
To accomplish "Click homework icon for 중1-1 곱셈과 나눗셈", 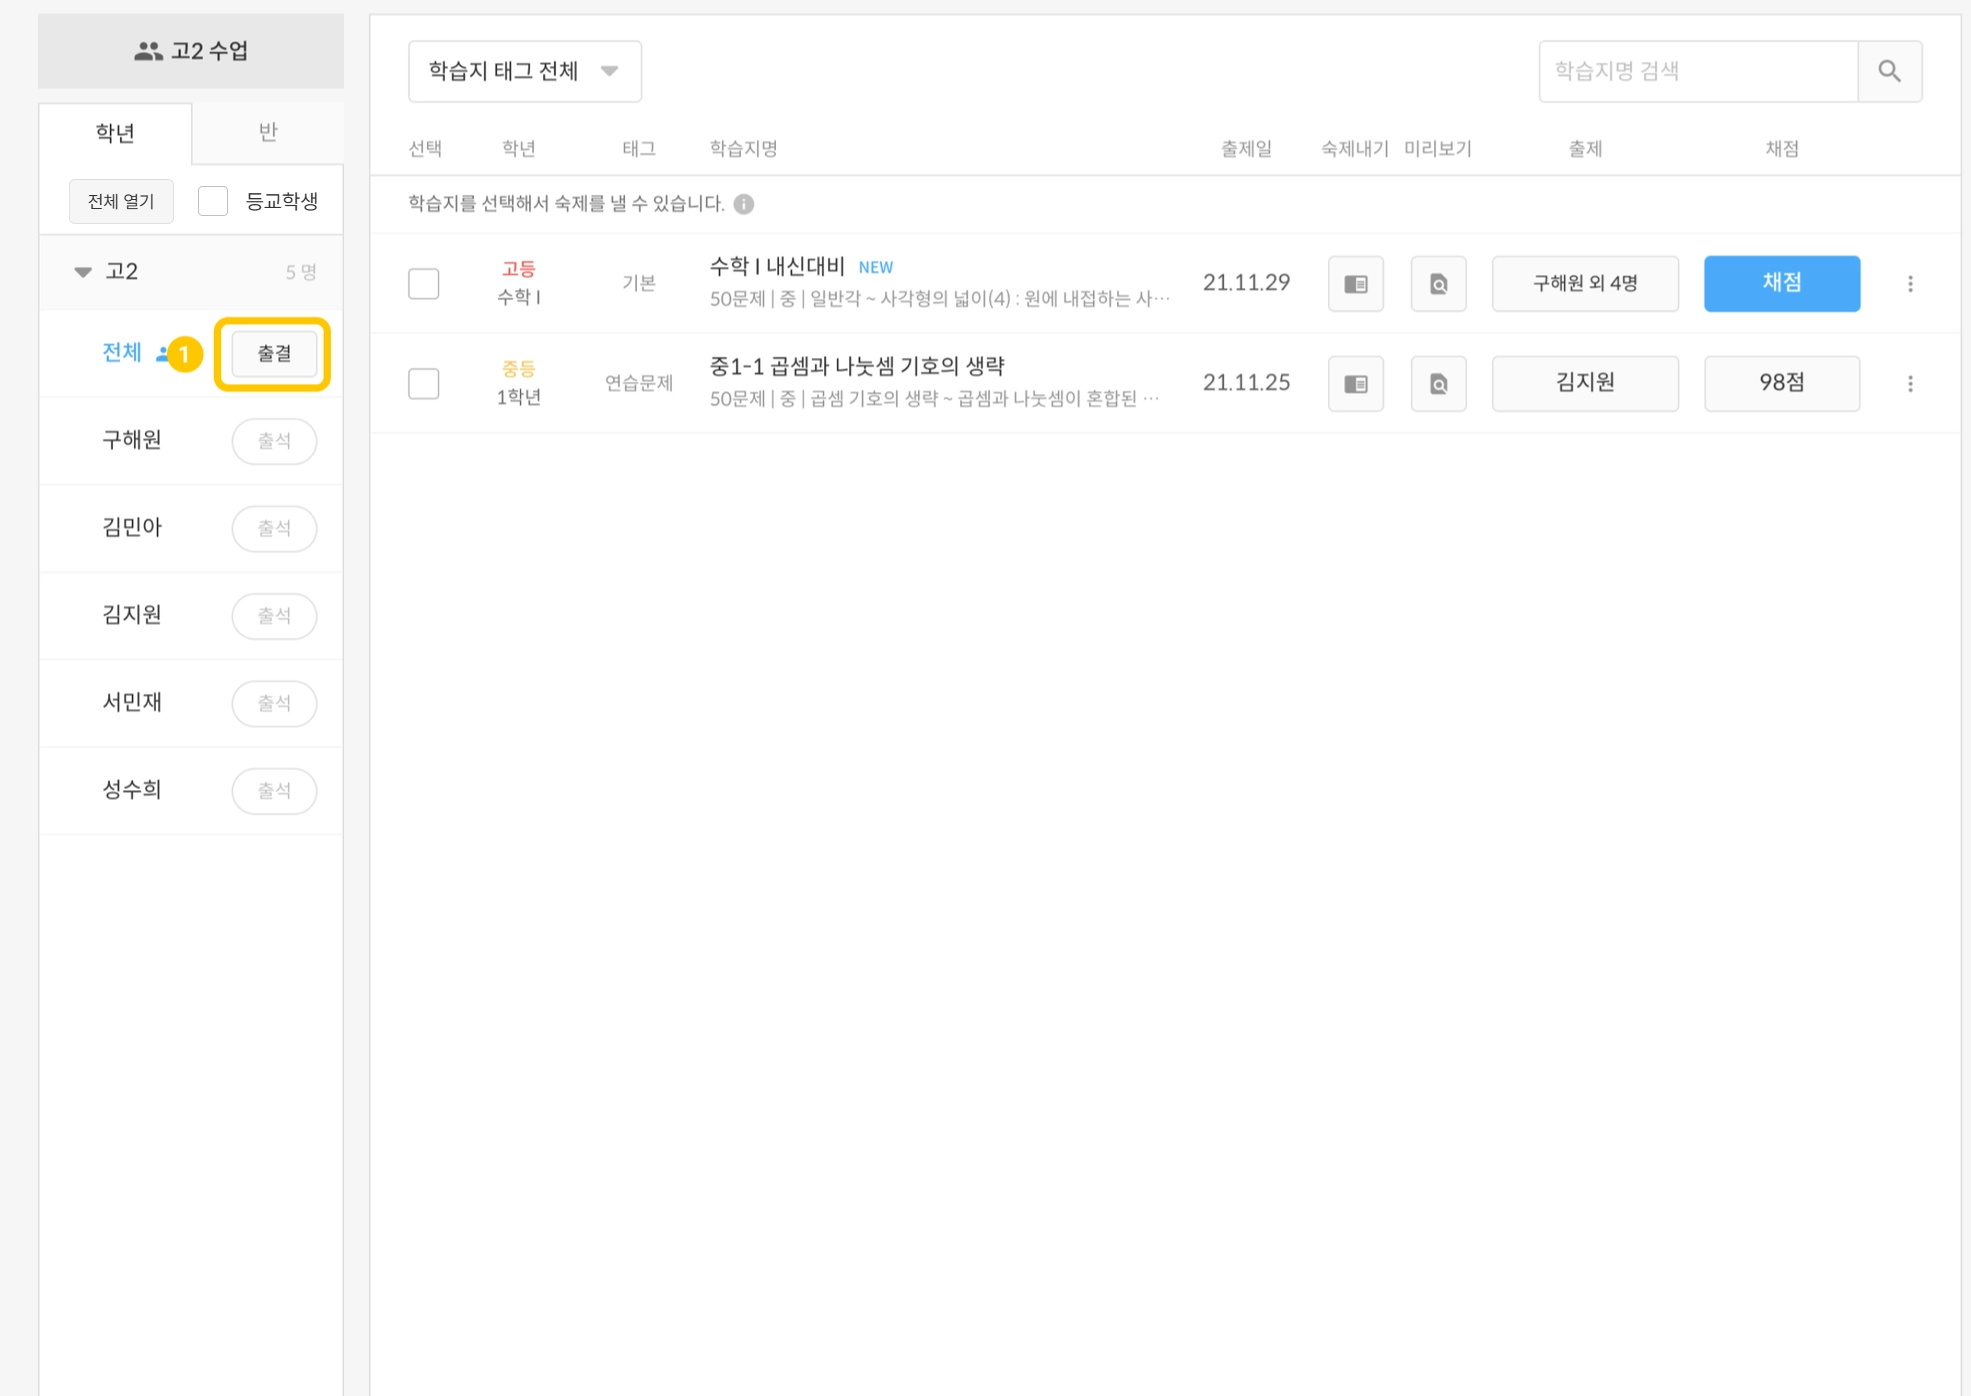I will (x=1355, y=384).
